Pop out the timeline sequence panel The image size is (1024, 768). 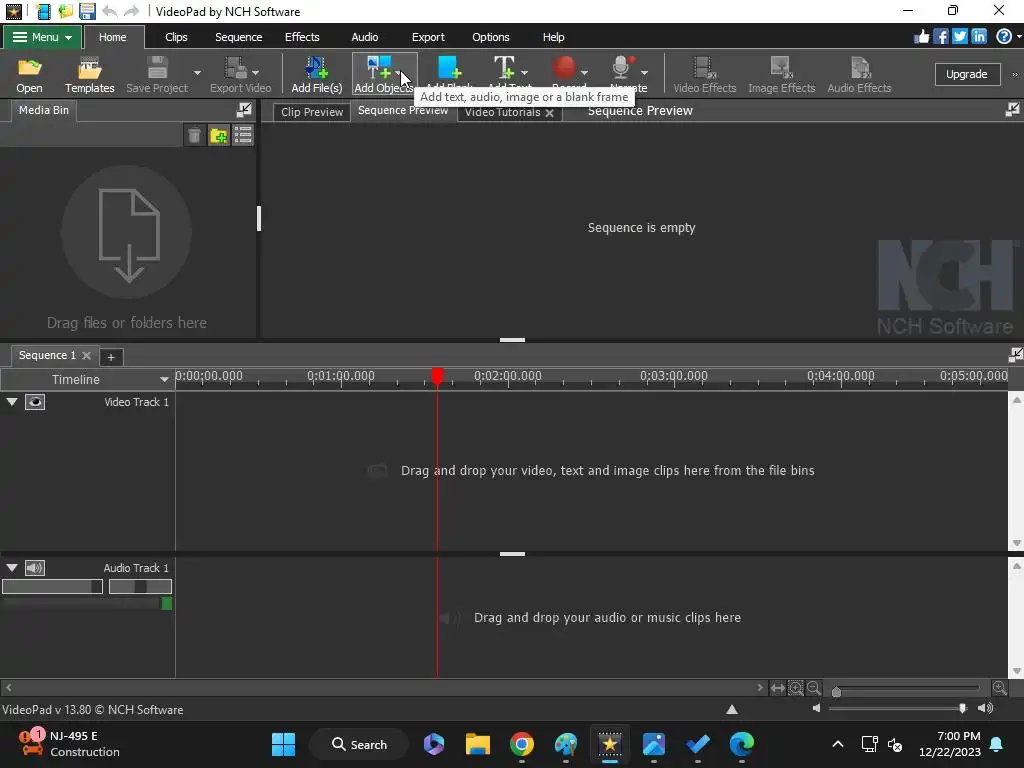pyautogui.click(x=1015, y=355)
